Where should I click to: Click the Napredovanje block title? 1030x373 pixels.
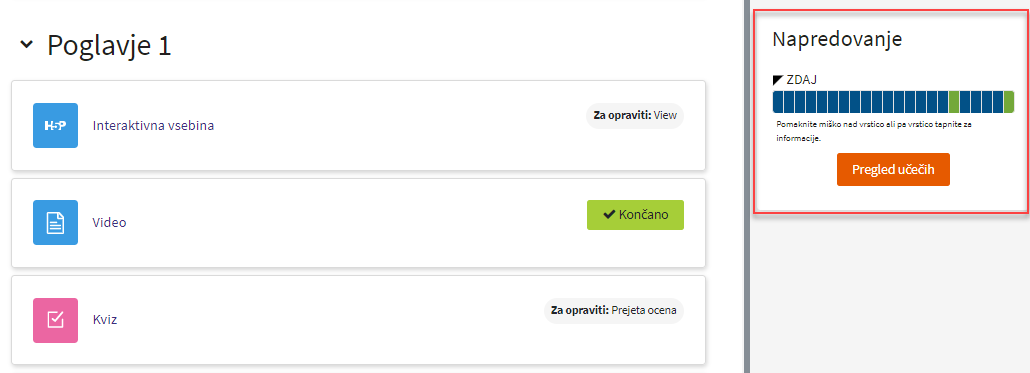[837, 39]
